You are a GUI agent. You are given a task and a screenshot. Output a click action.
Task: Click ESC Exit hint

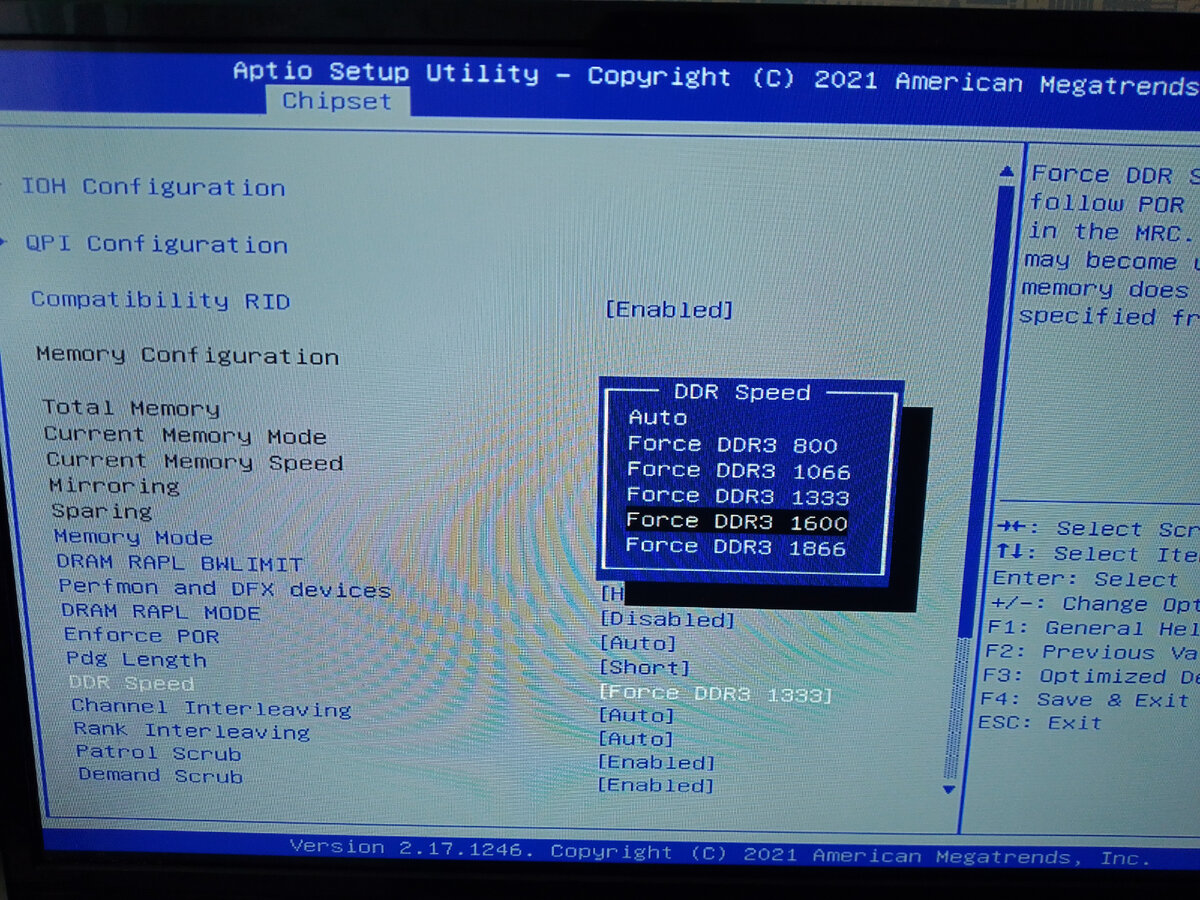[x=1040, y=723]
